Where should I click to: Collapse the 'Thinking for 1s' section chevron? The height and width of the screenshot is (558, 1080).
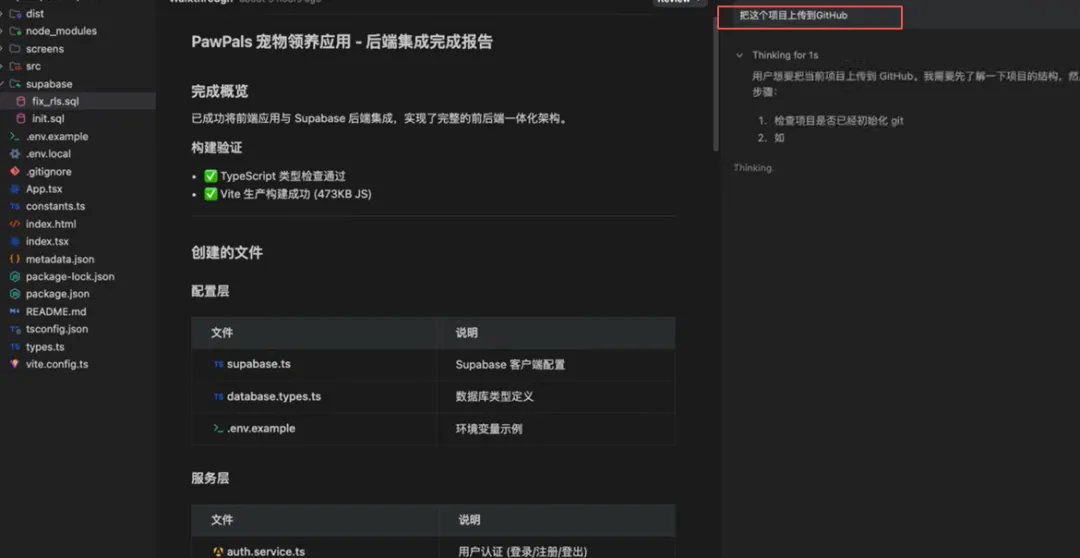point(739,55)
